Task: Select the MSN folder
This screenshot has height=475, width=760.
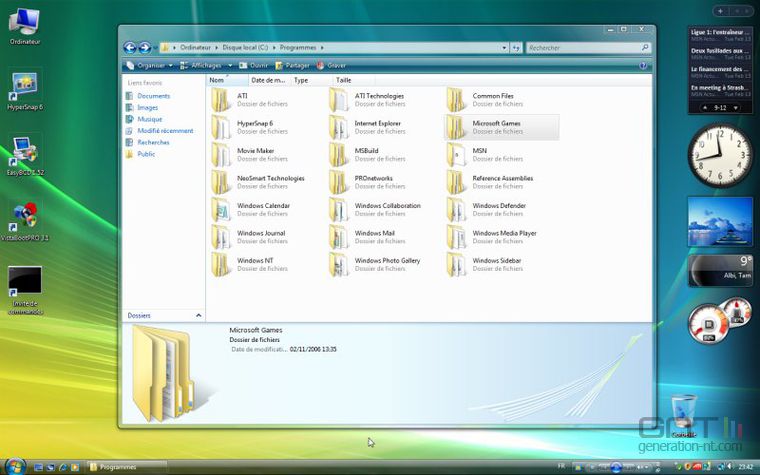Action: (x=485, y=155)
